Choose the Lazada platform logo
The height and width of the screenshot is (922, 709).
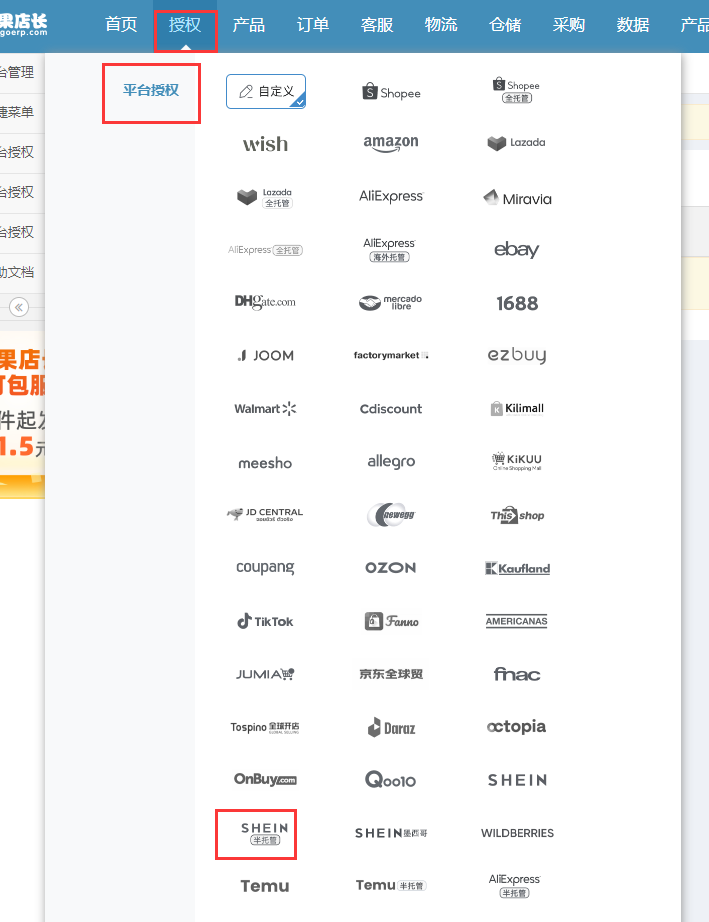[x=517, y=143]
